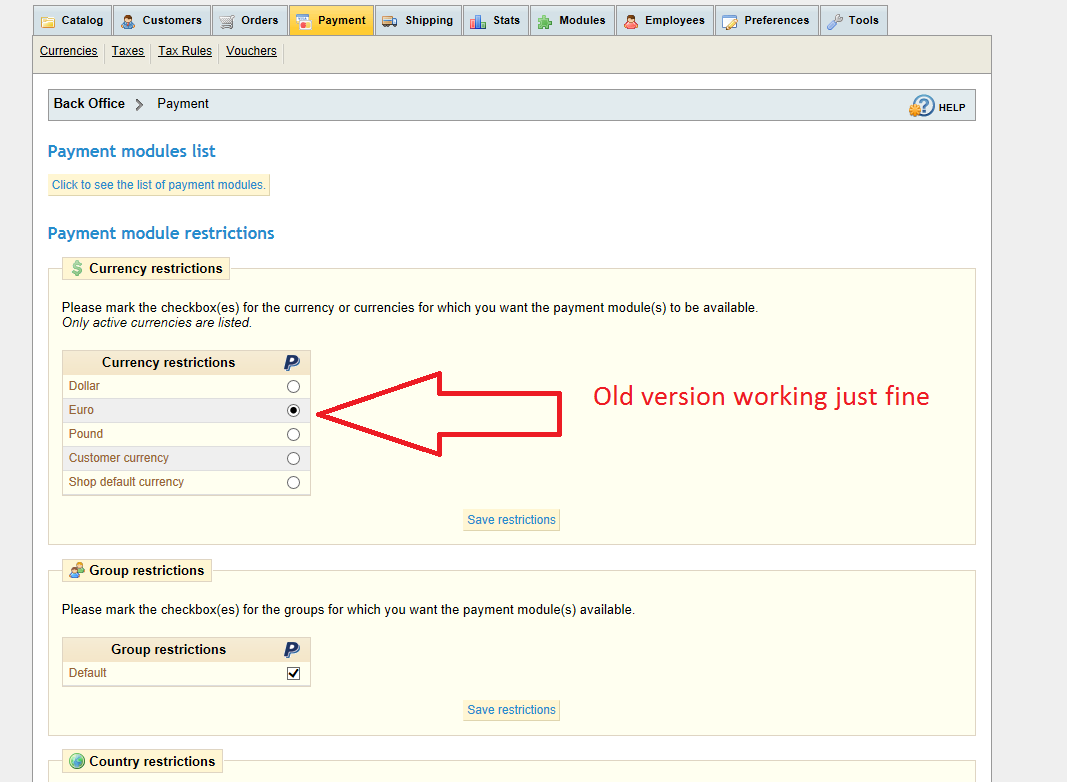
Task: Click PayPal logo in Currency restrictions table
Action: (291, 363)
